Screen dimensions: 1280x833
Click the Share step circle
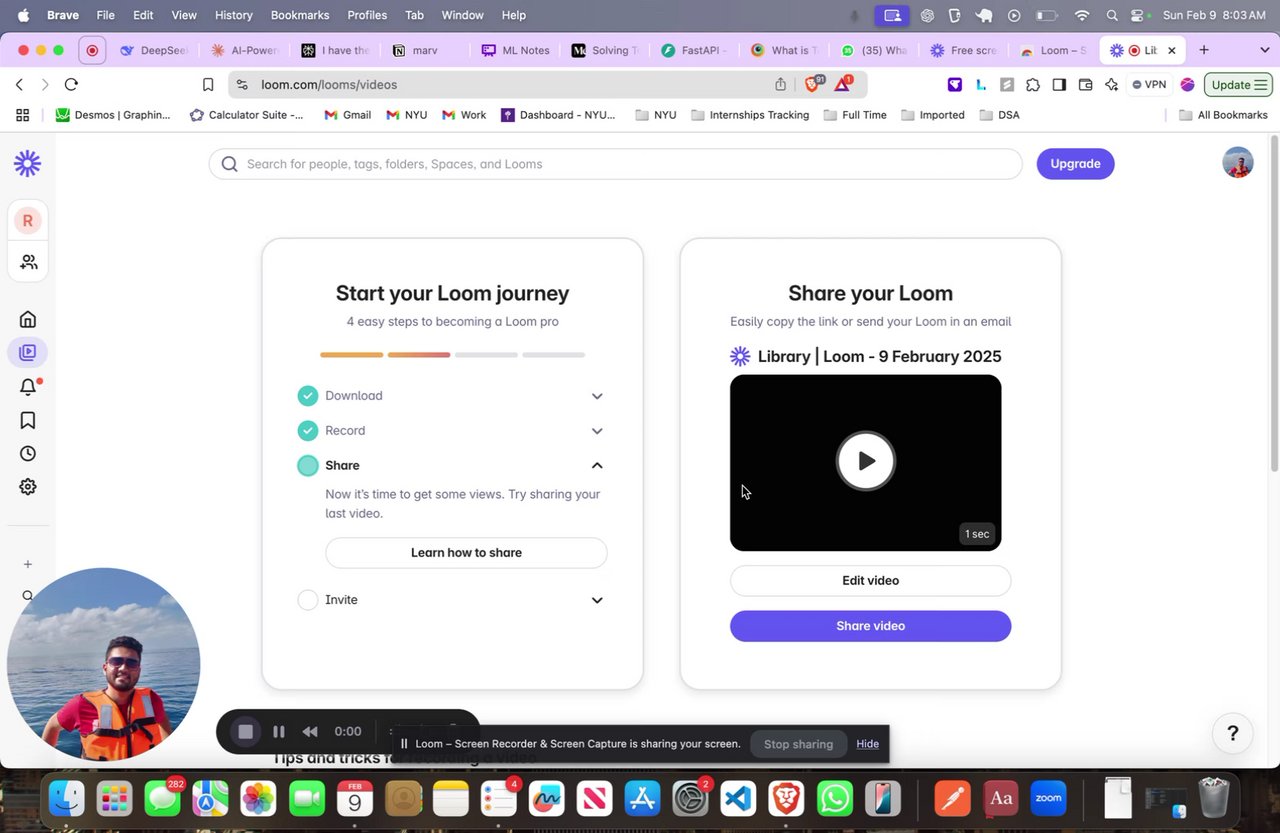pyautogui.click(x=308, y=466)
